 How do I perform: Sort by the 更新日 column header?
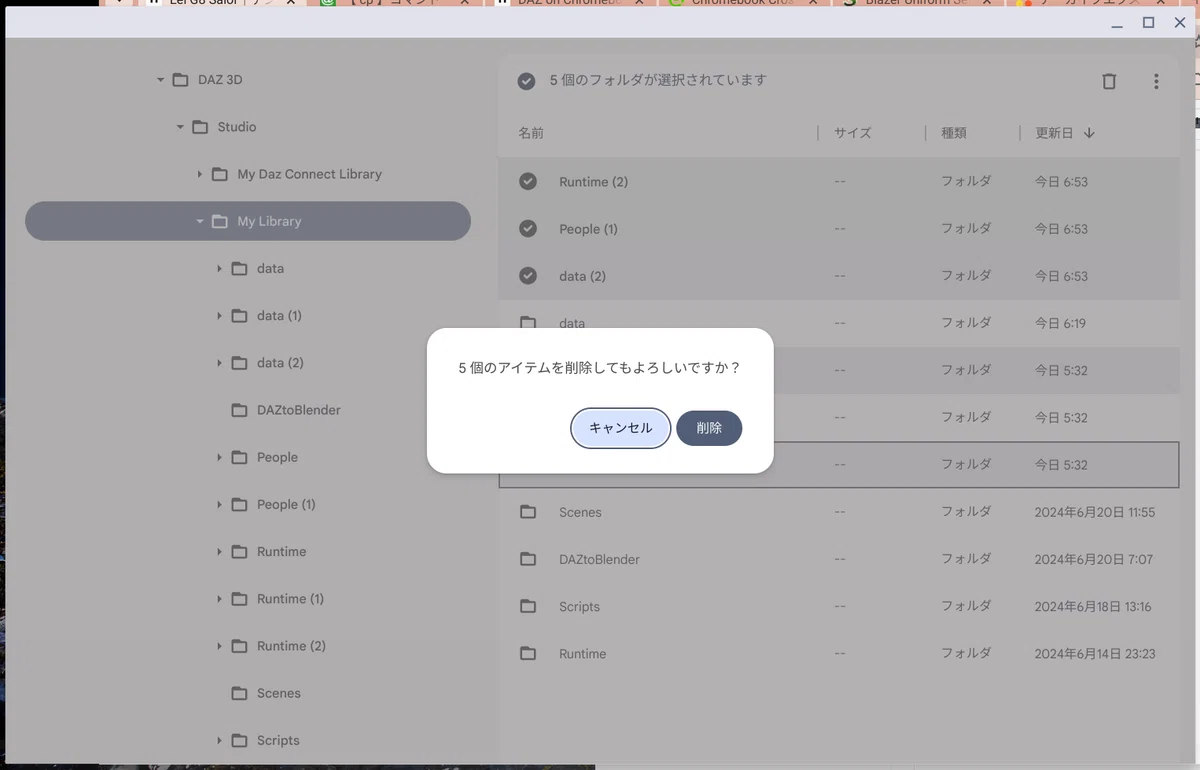point(1054,133)
